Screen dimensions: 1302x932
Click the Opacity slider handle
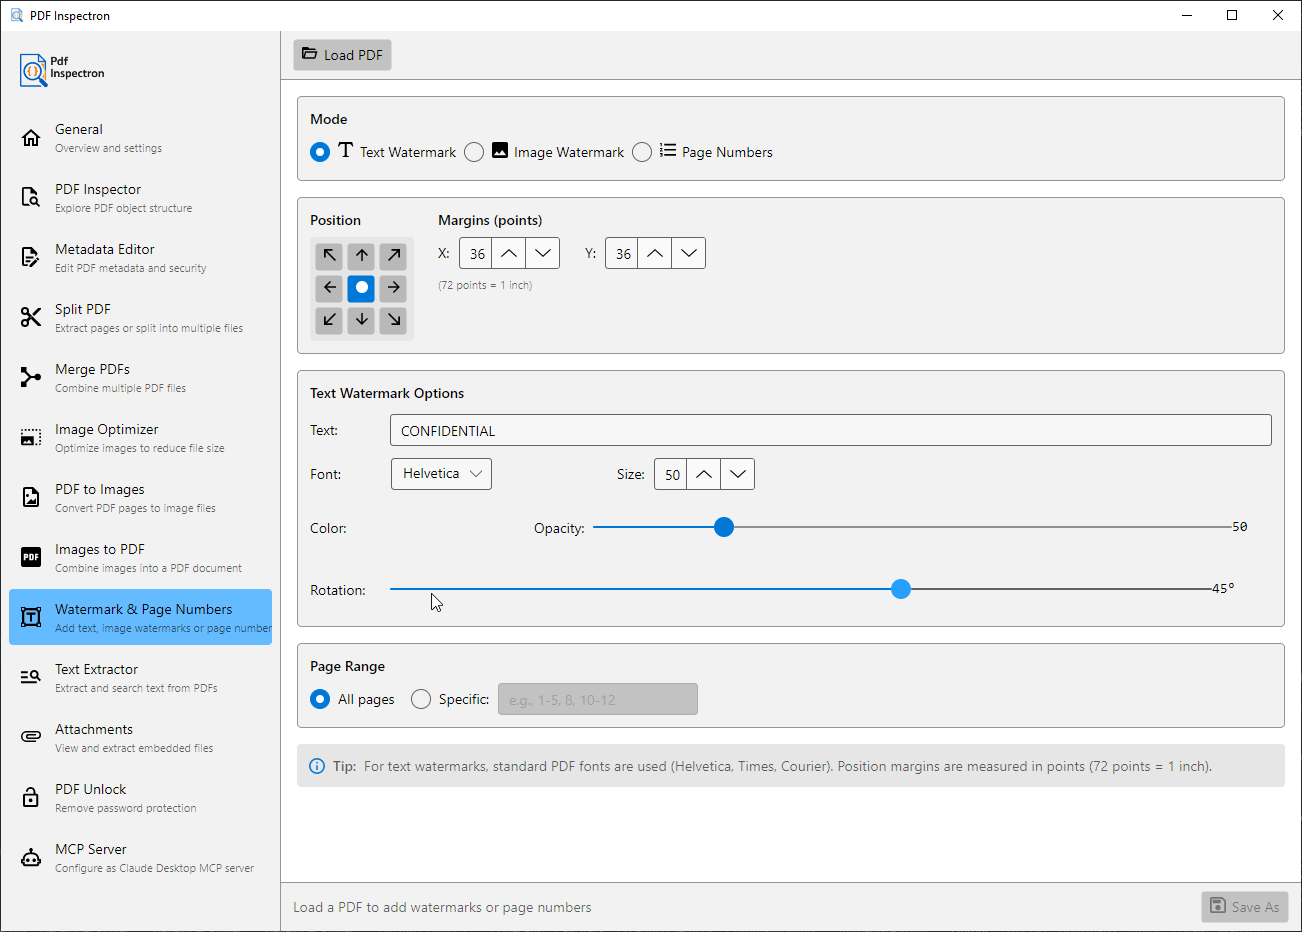click(724, 527)
